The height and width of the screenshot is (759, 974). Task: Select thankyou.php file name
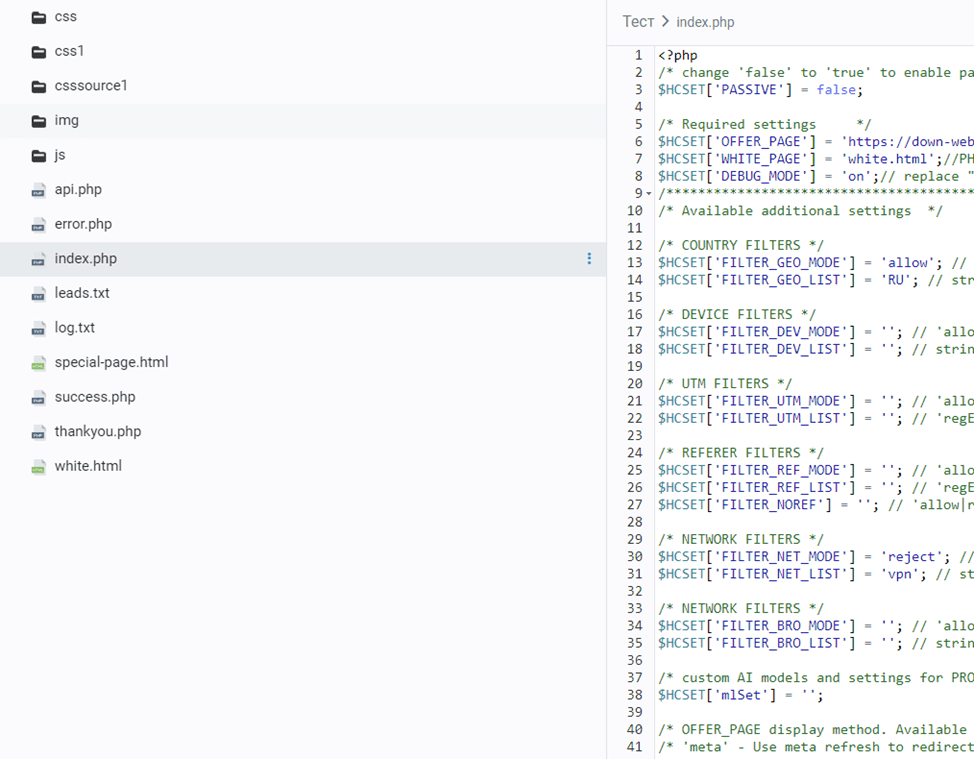(x=98, y=432)
